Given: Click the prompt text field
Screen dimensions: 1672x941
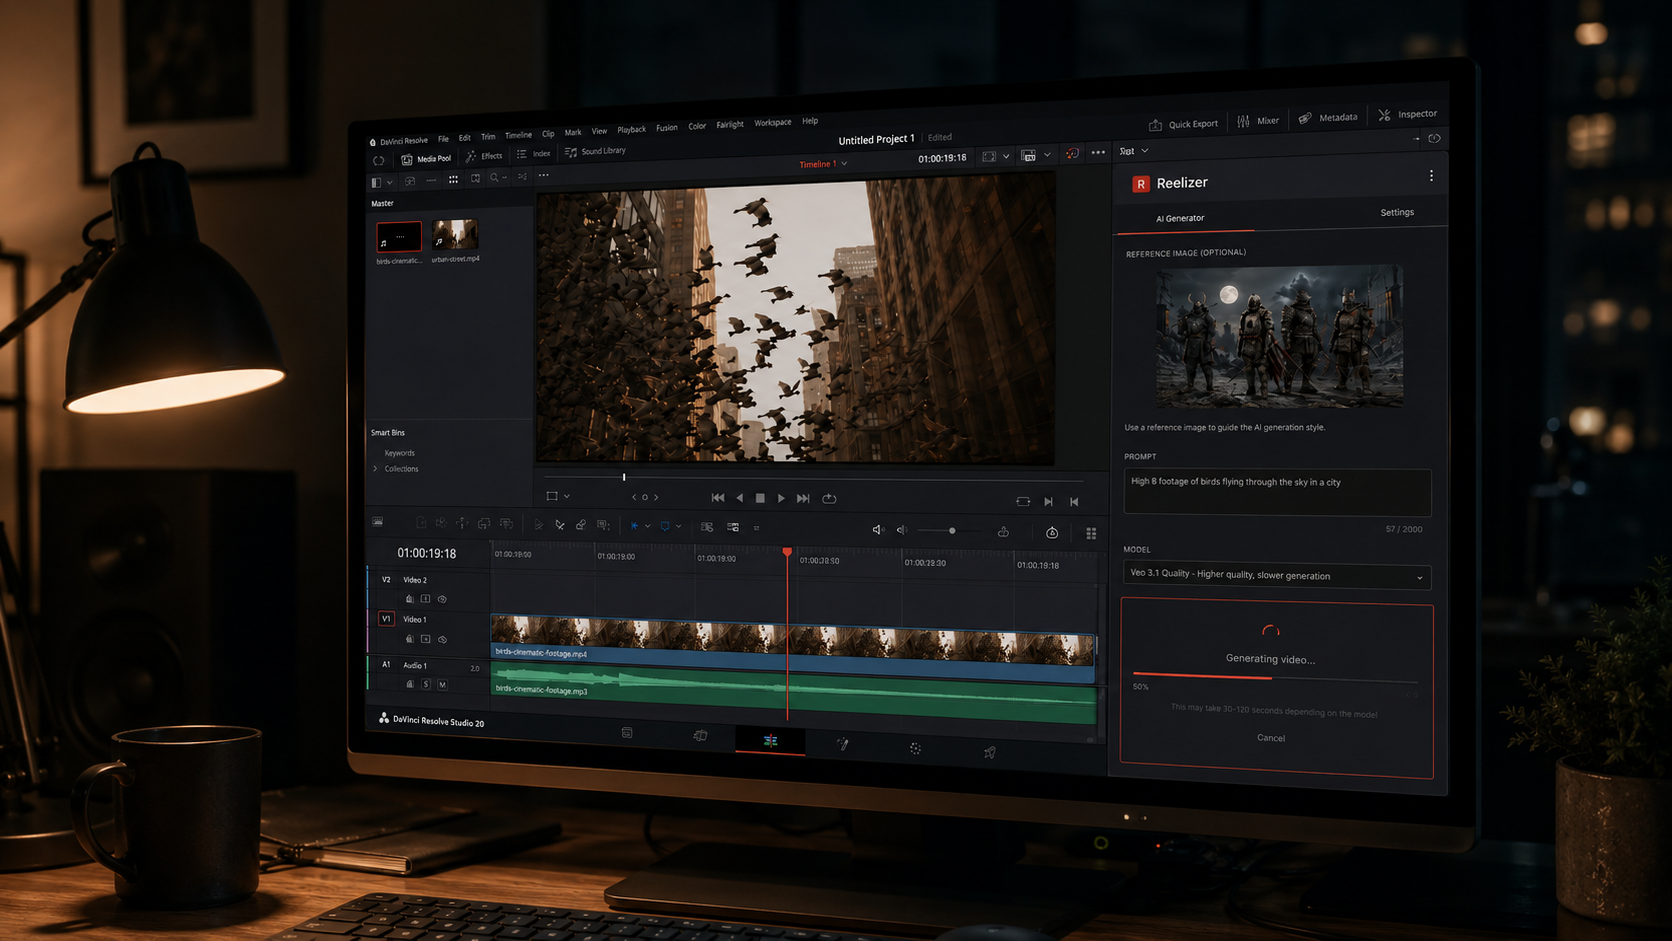Looking at the screenshot, I should click(1277, 492).
